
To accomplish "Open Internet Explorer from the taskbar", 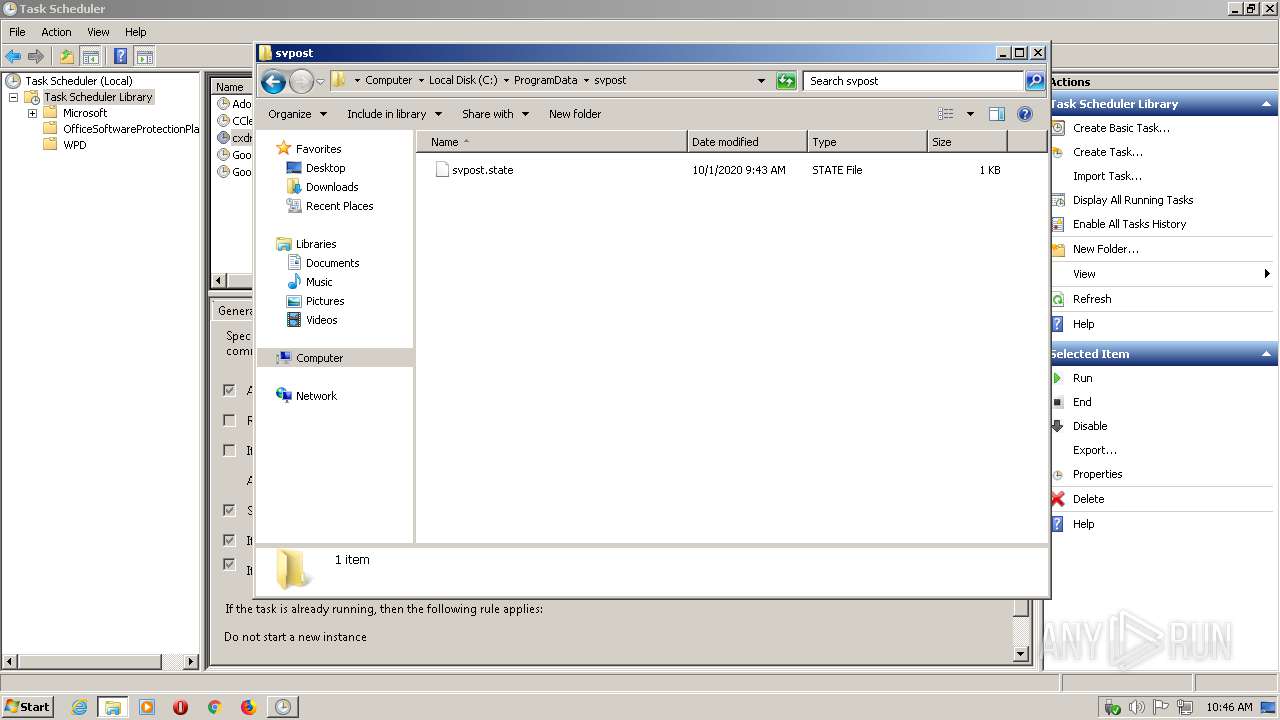I will tap(79, 707).
